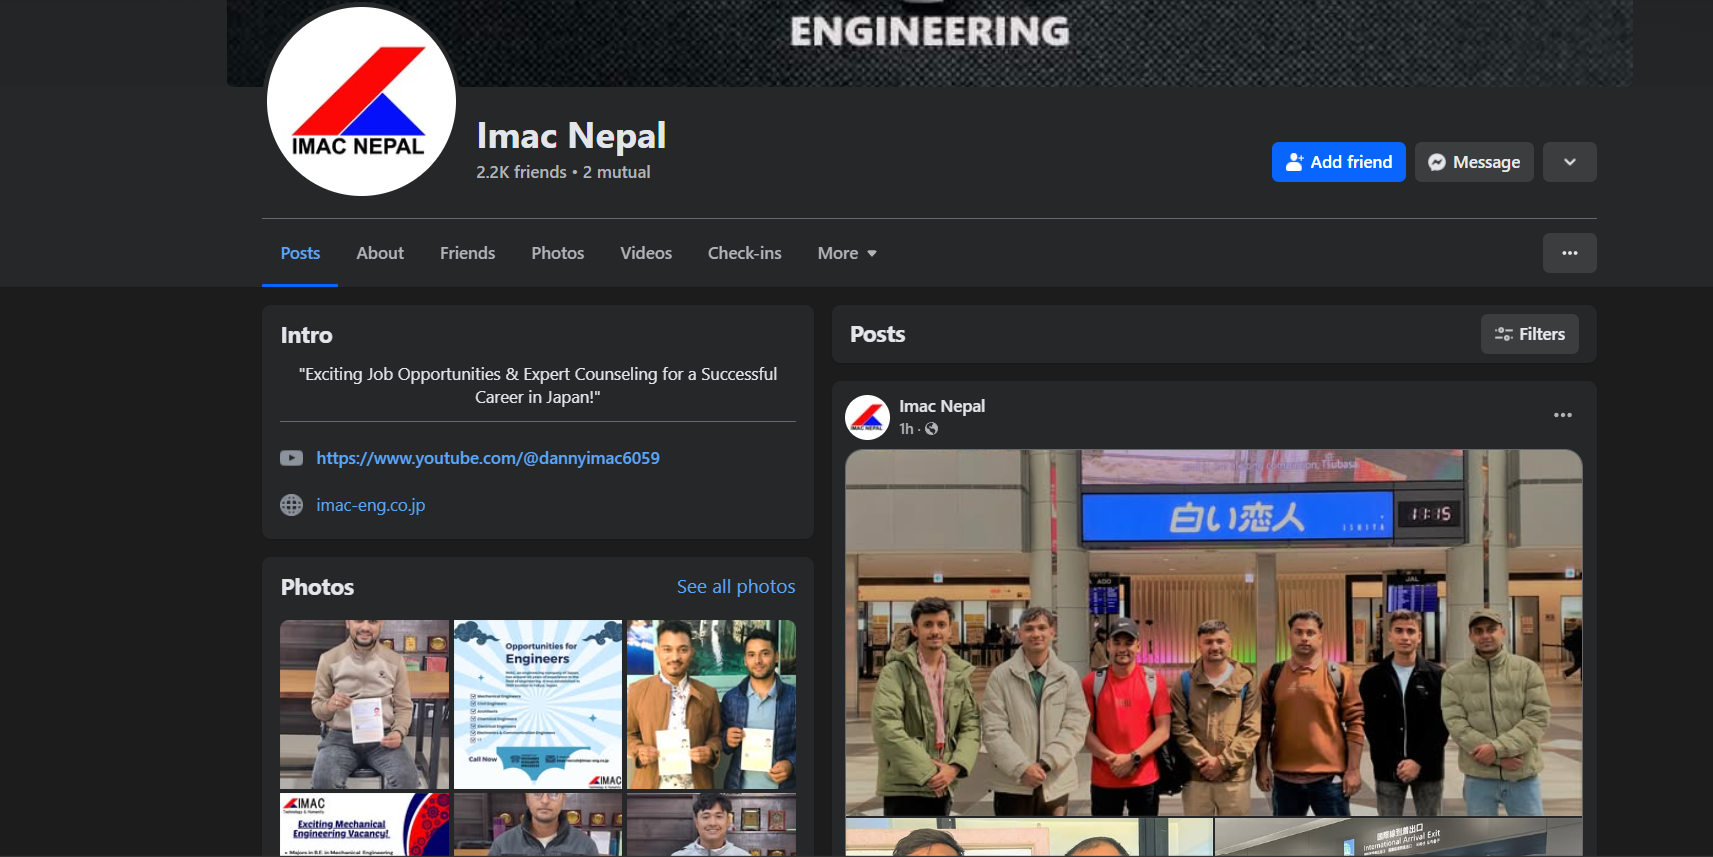Open the International Arrival Exit post photo
Viewport: 1713px width, 857px height.
coord(1398,837)
